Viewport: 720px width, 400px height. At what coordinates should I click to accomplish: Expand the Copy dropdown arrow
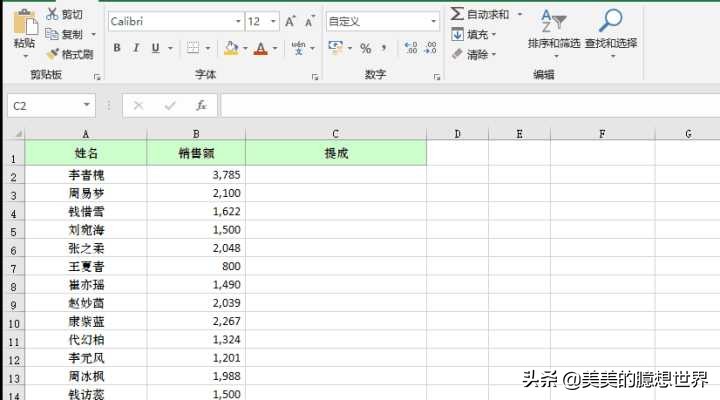click(x=93, y=34)
